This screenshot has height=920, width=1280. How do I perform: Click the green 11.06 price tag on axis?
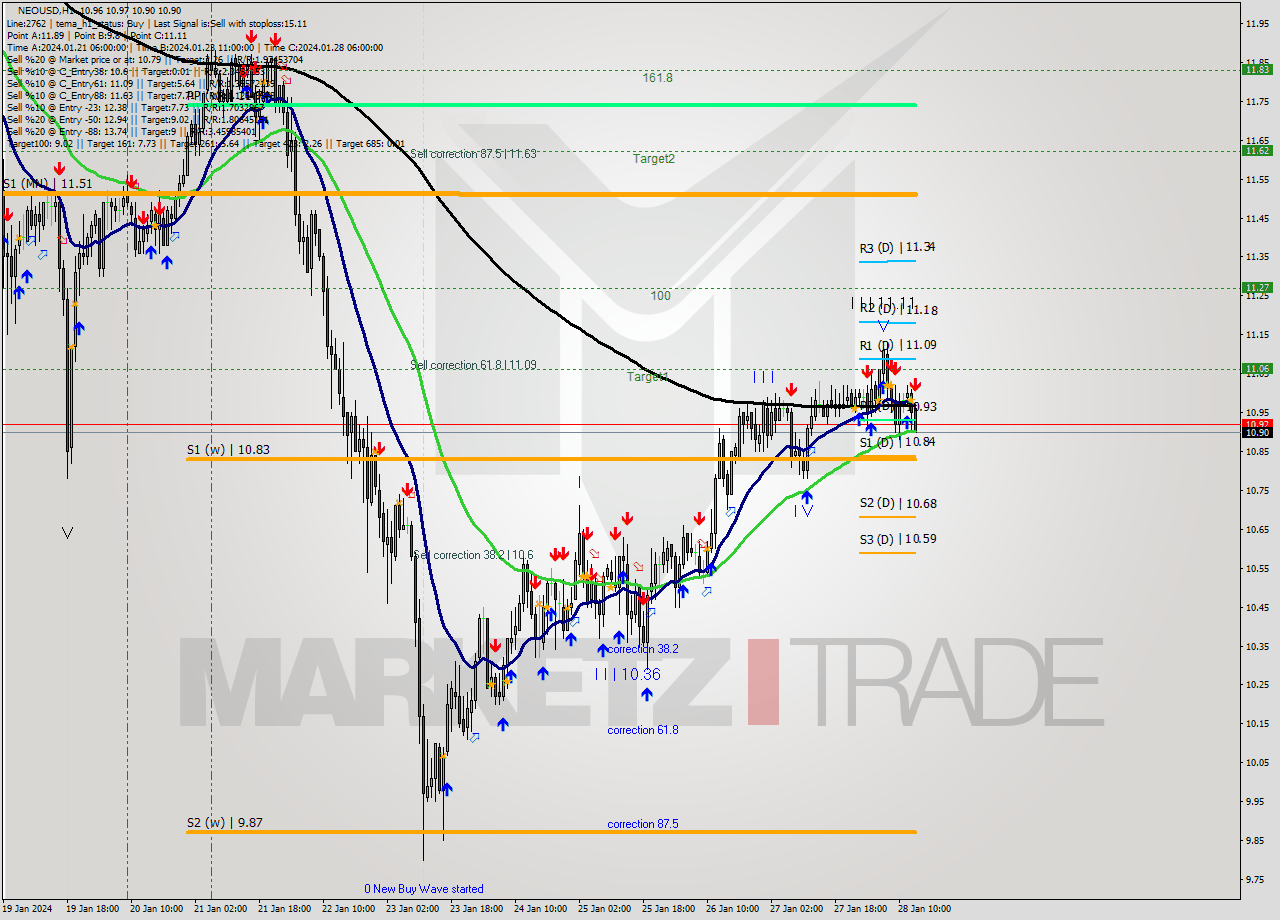click(x=1257, y=368)
